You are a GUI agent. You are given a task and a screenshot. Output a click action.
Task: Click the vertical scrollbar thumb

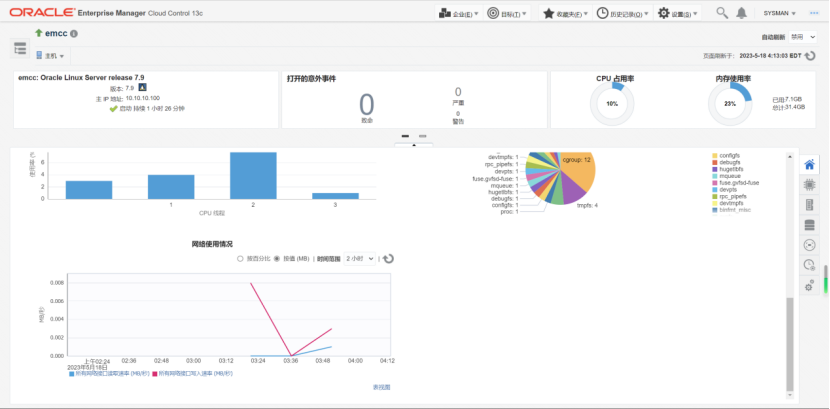pos(790,343)
